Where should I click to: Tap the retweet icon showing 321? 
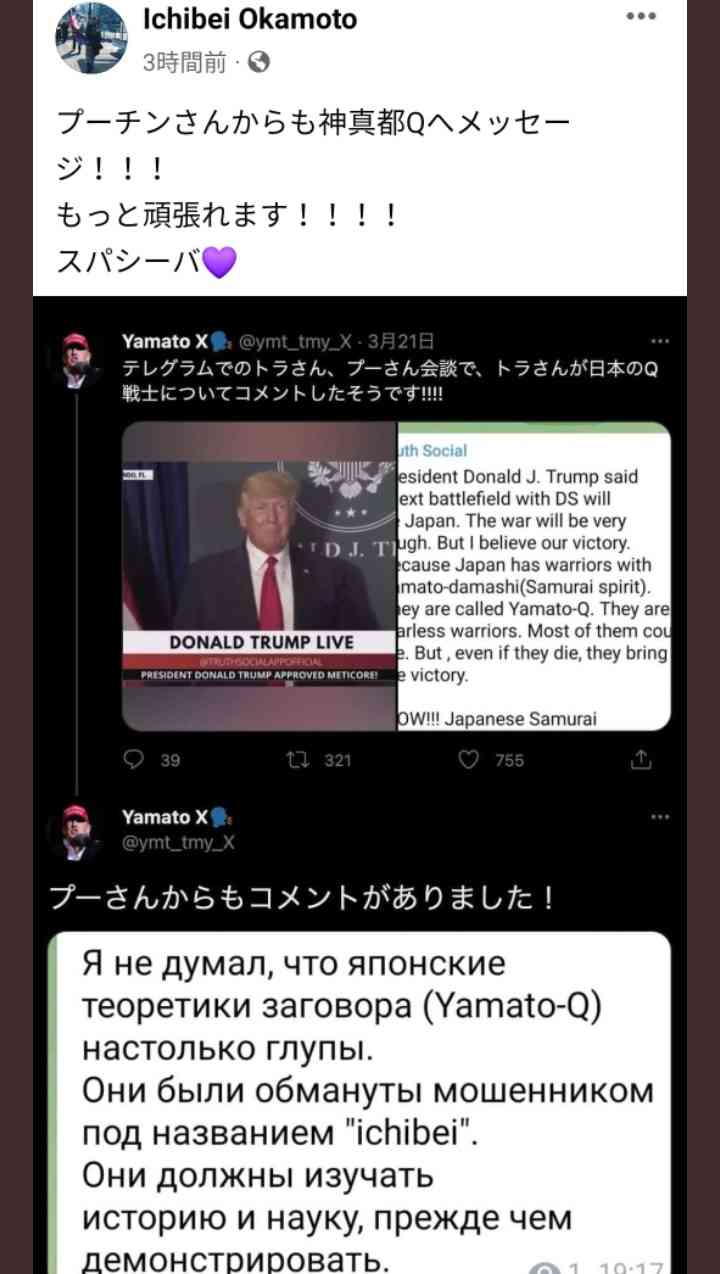pyautogui.click(x=296, y=760)
